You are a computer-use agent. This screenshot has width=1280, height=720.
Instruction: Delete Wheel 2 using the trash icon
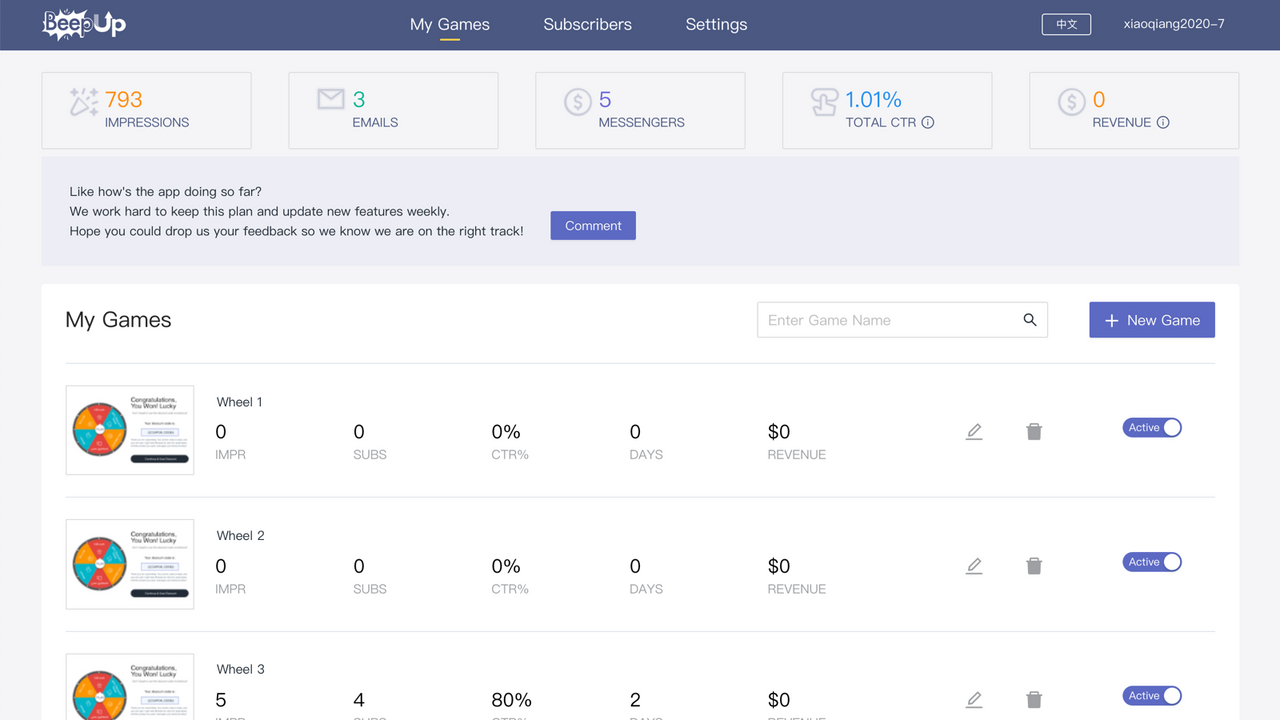click(x=1034, y=565)
